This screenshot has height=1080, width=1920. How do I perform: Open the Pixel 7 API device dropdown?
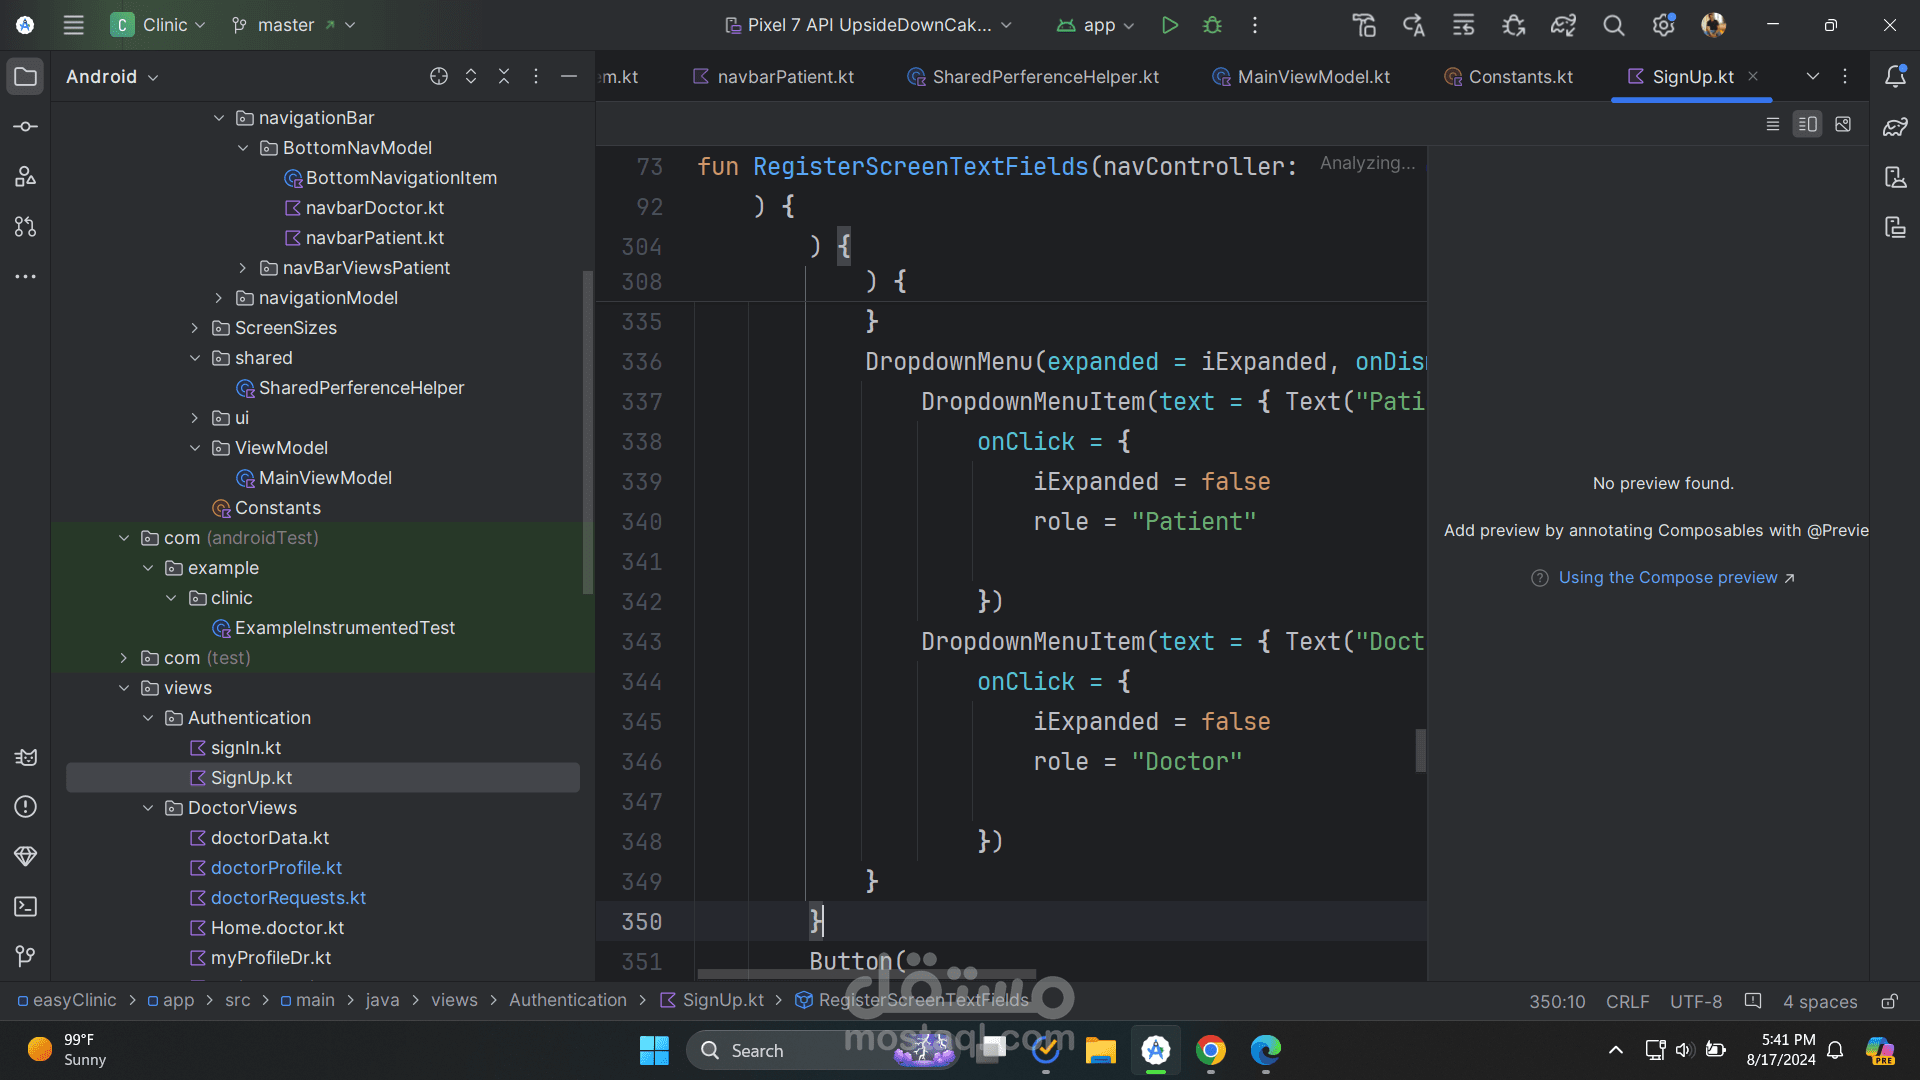click(868, 25)
